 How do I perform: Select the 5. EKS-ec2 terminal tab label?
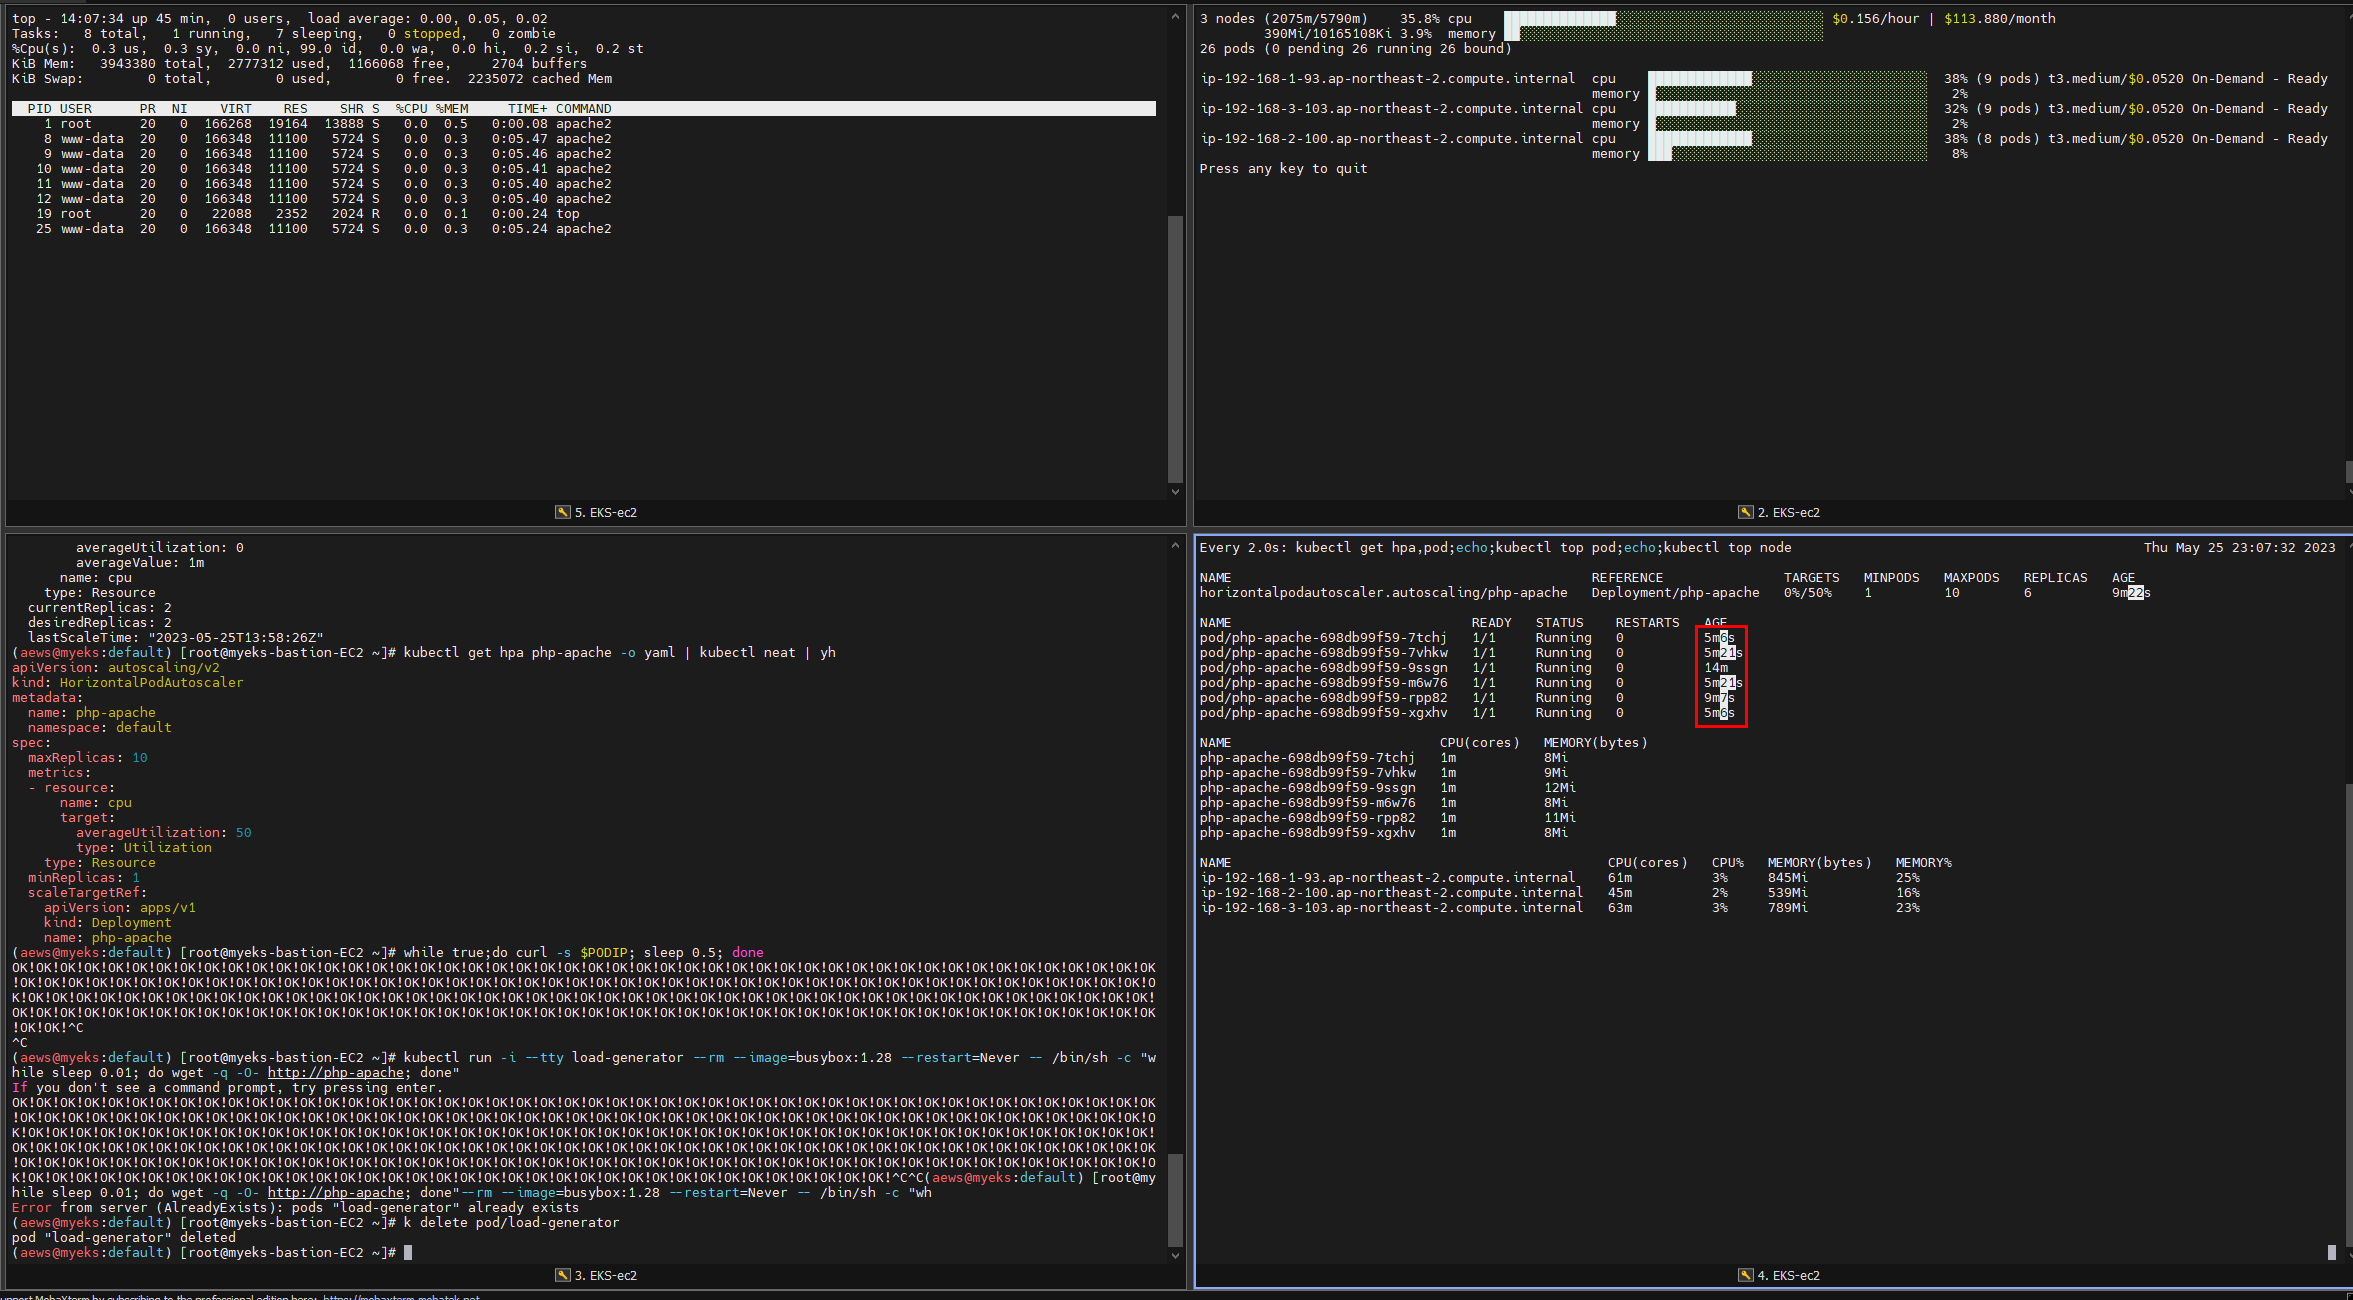tap(605, 512)
